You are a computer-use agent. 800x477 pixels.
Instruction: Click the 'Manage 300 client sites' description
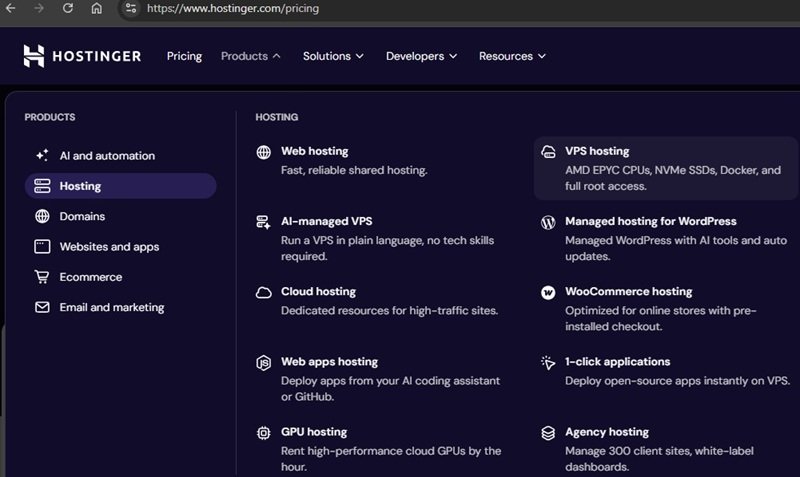(x=659, y=459)
